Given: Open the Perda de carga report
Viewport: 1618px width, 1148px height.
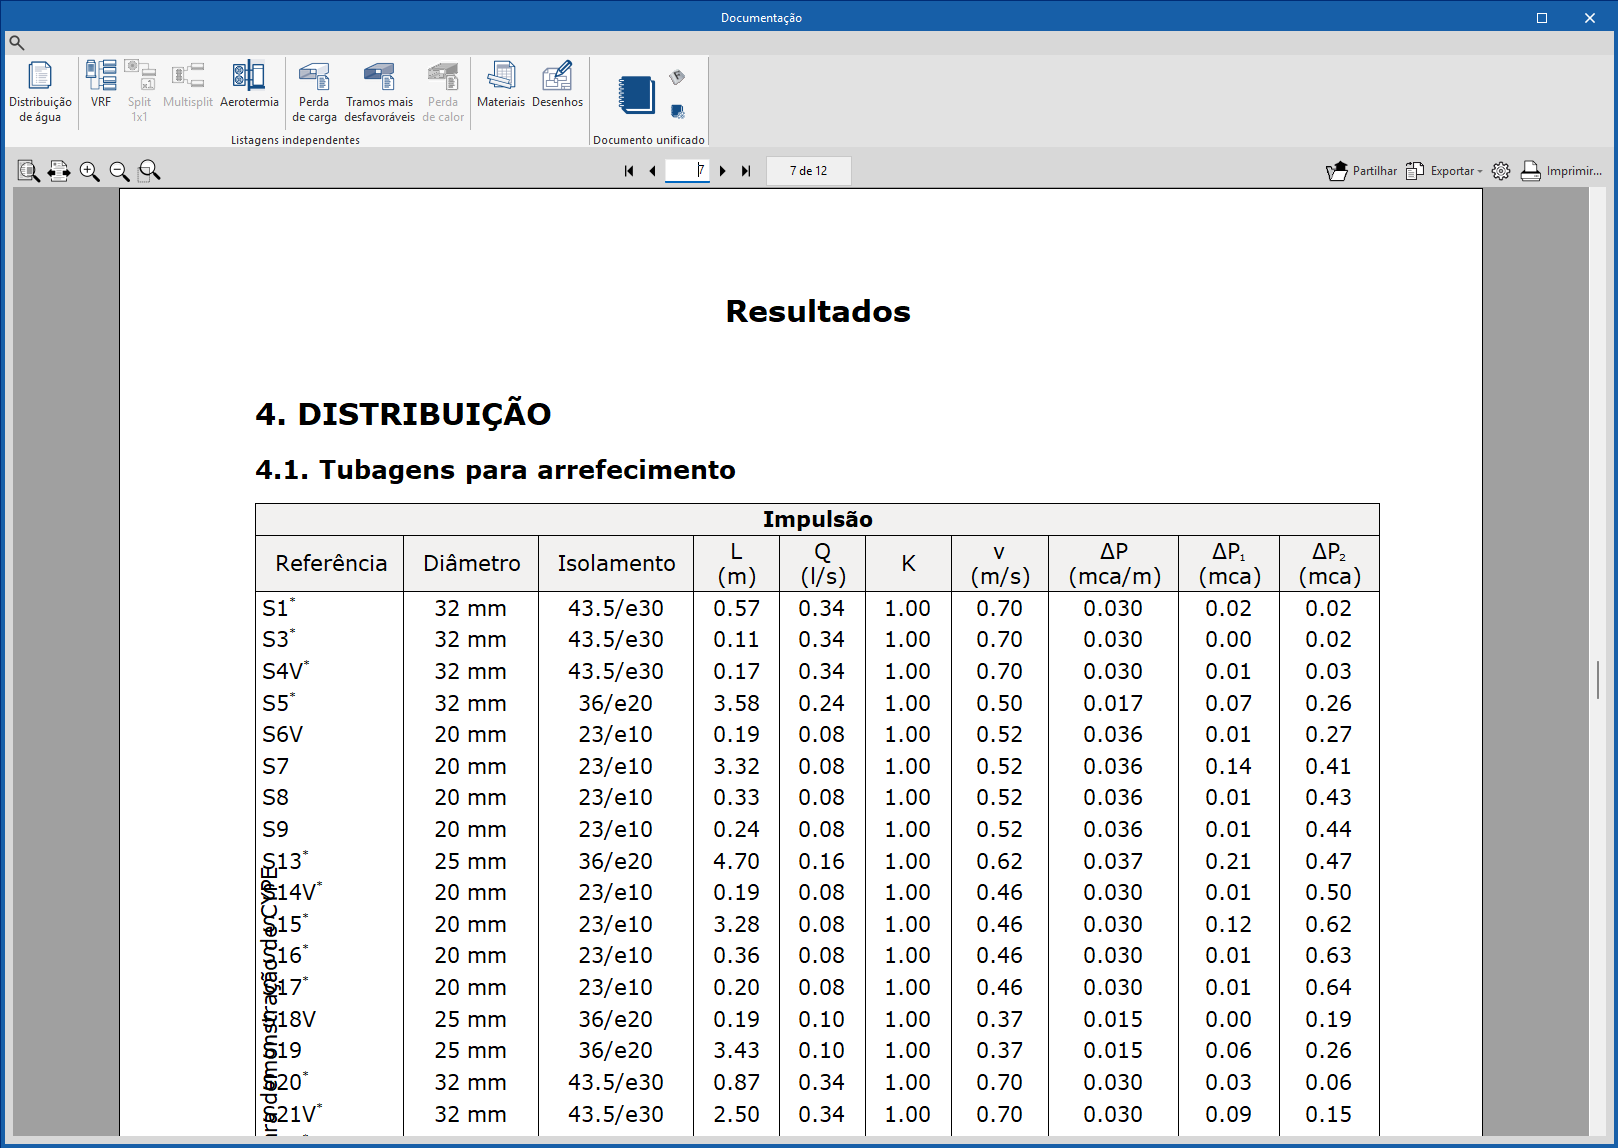Looking at the screenshot, I should 314,90.
